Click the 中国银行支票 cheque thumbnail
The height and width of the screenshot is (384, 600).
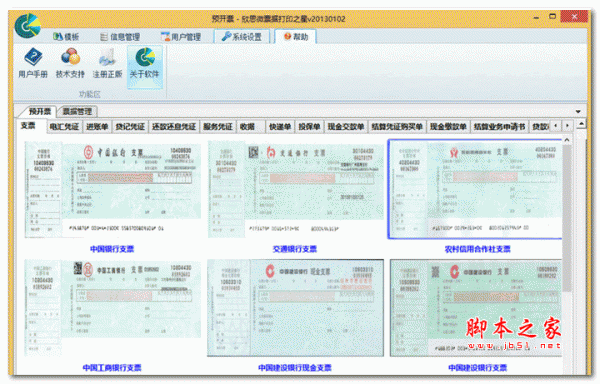tap(113, 189)
